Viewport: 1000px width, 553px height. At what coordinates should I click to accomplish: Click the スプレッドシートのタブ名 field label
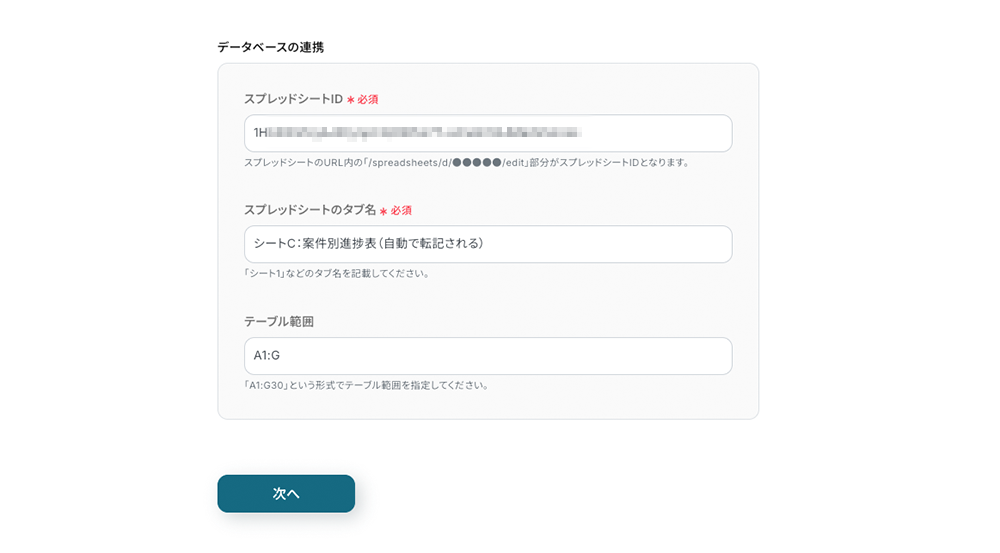pos(310,210)
